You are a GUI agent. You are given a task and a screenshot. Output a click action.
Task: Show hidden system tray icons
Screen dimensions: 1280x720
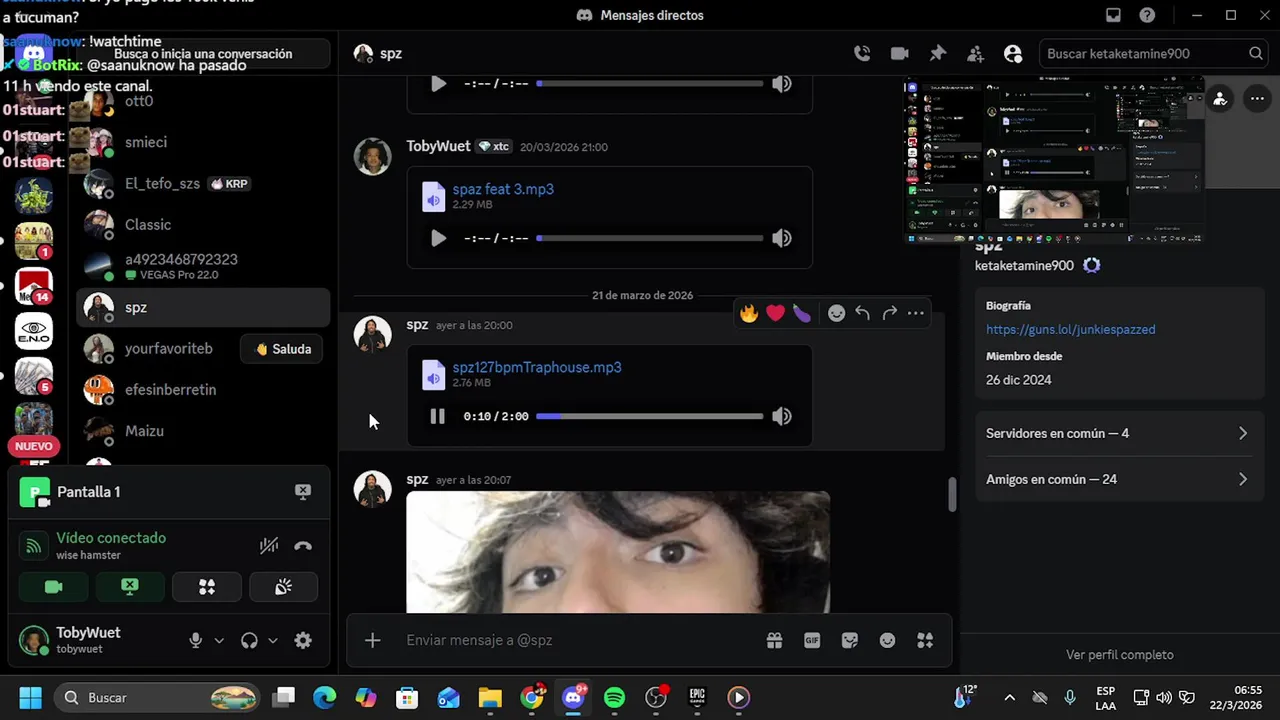[1009, 697]
